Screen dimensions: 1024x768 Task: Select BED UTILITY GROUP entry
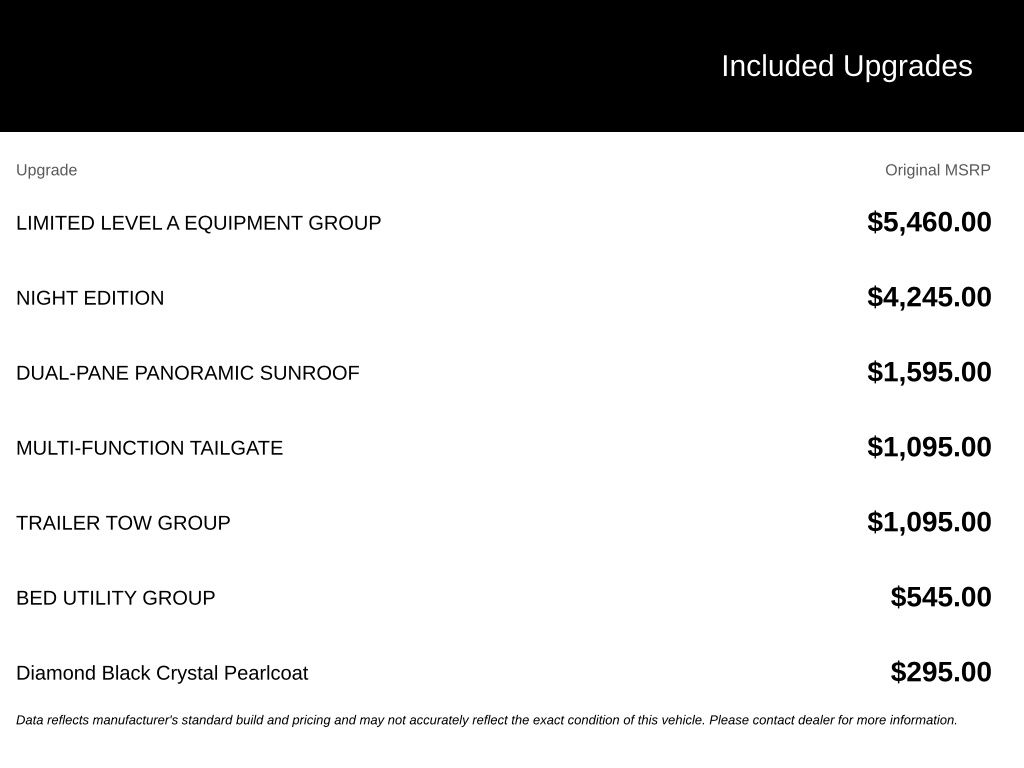116,599
